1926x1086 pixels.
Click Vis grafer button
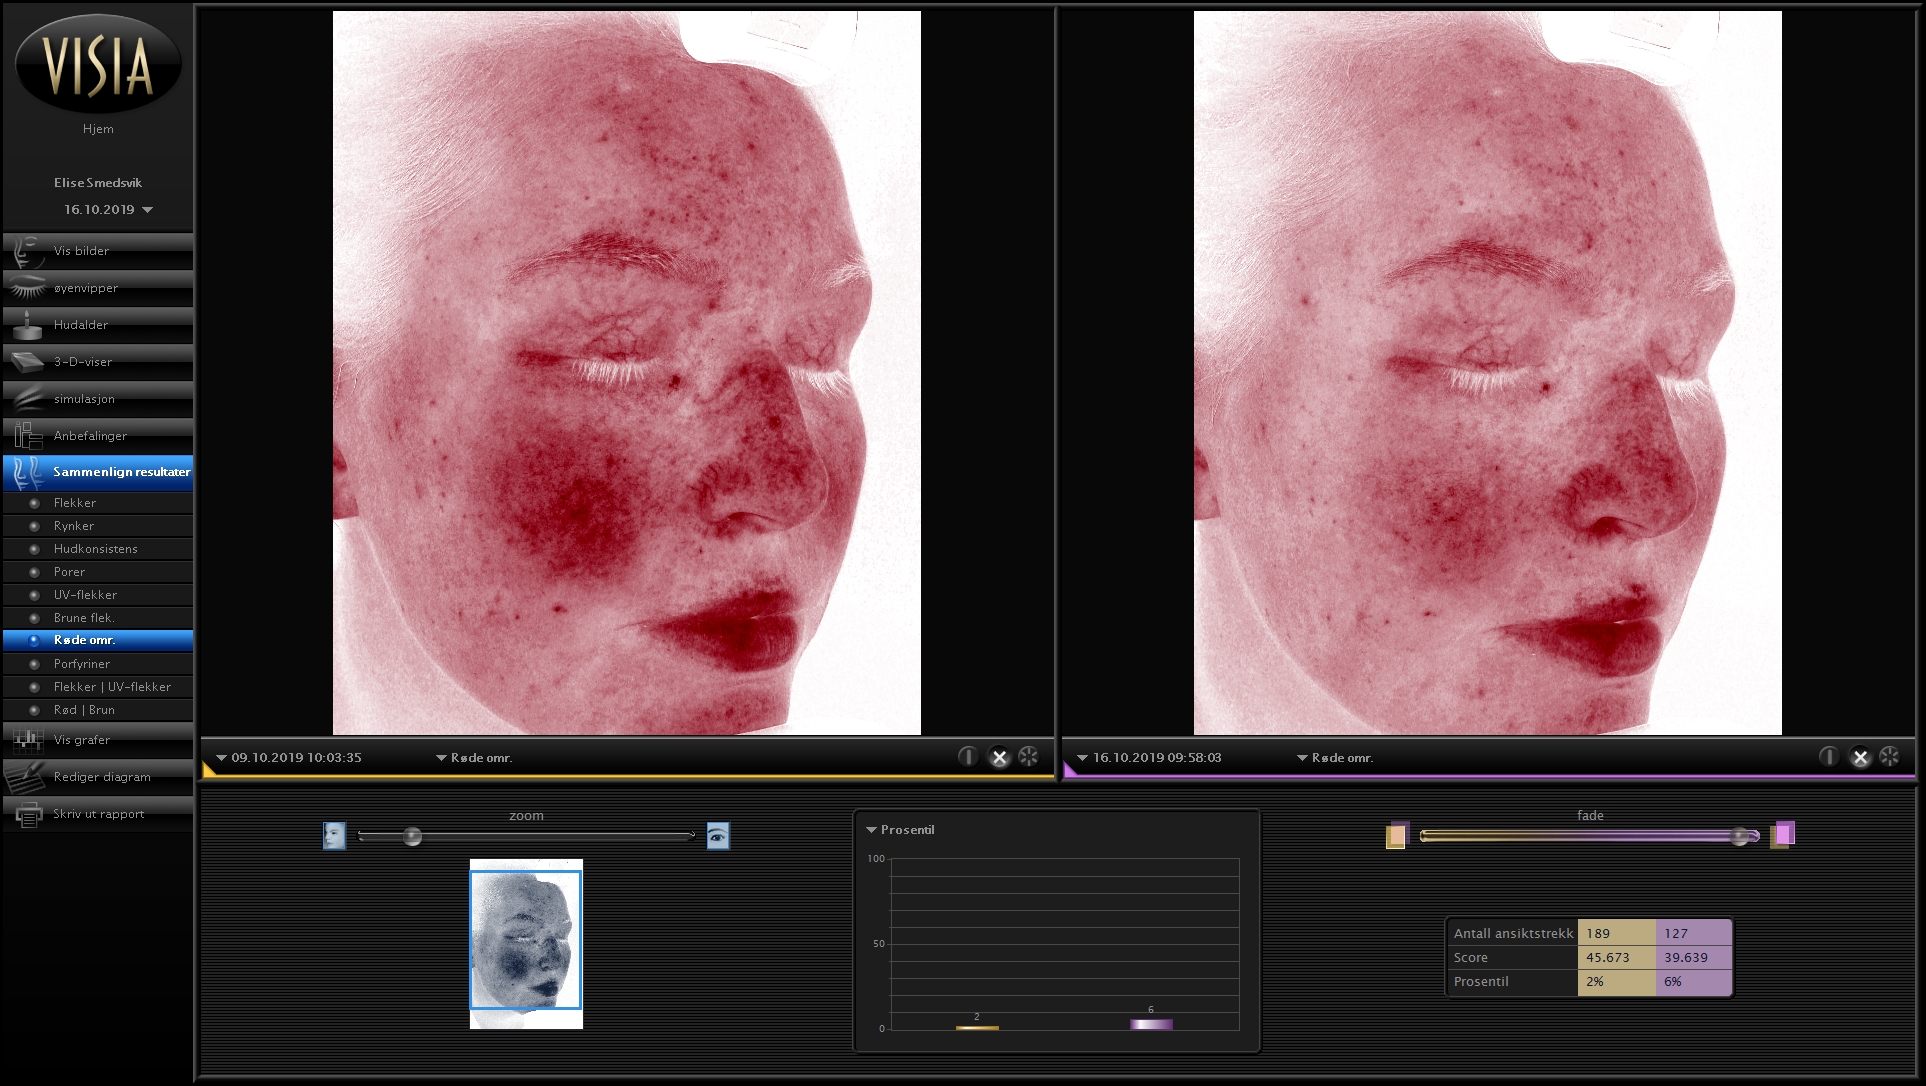tap(98, 740)
